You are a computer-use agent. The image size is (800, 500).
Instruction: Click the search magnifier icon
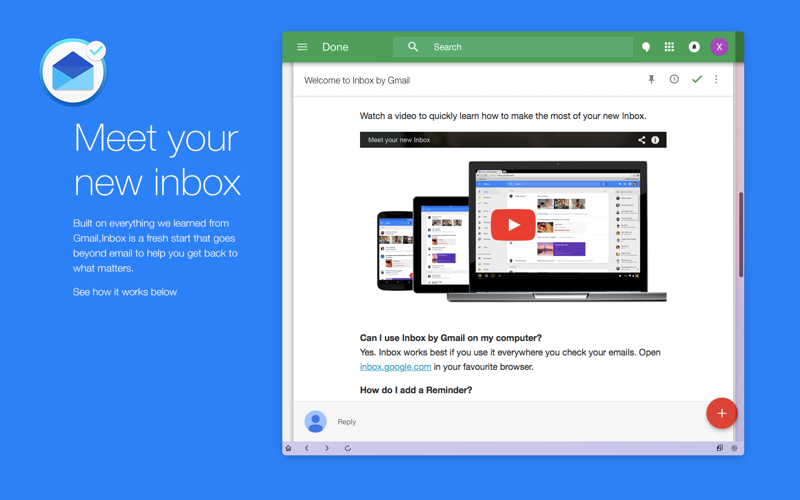tap(413, 47)
